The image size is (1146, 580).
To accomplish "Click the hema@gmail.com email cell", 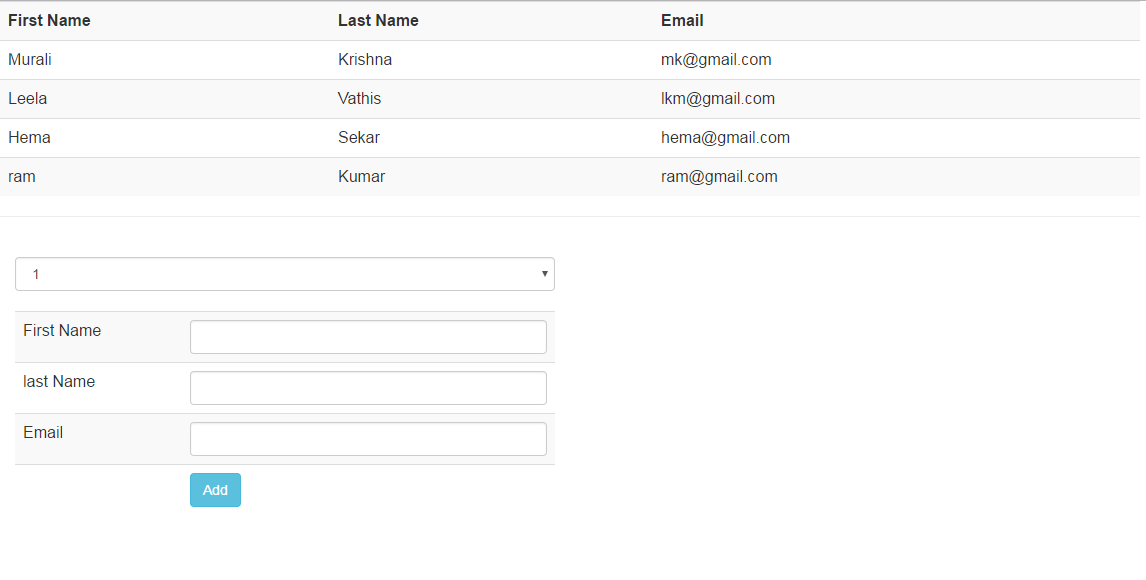I will 725,138.
